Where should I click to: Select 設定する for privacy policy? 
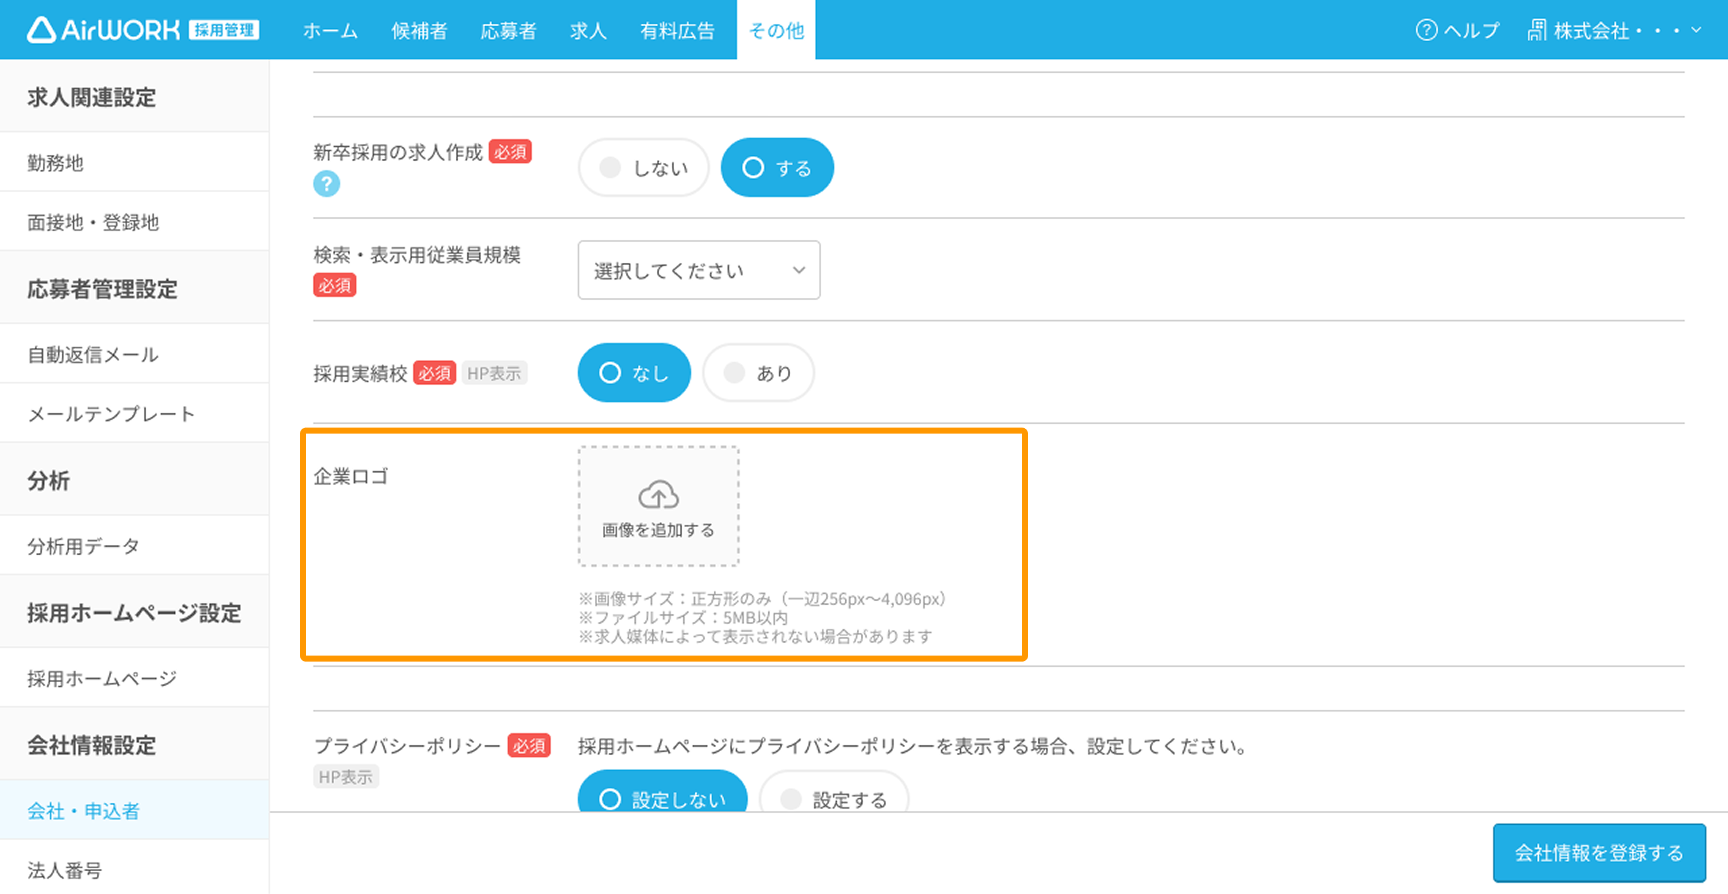(x=834, y=792)
